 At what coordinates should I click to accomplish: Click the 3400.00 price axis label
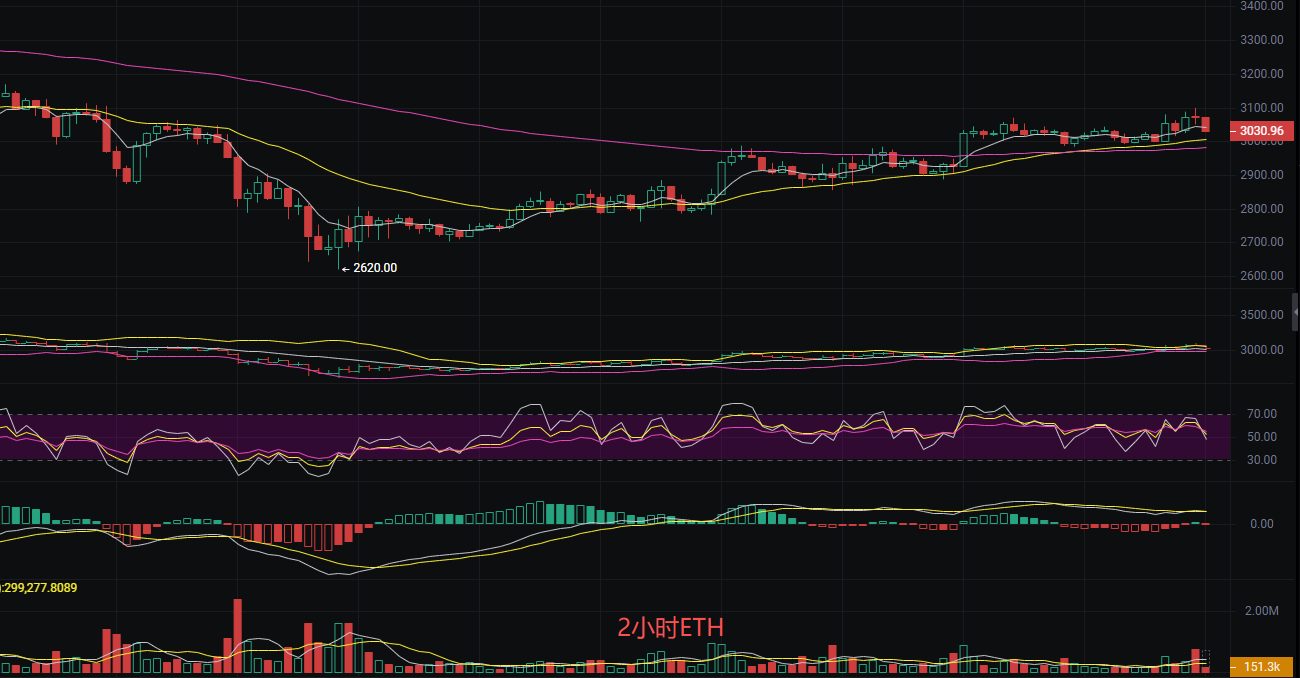1261,6
